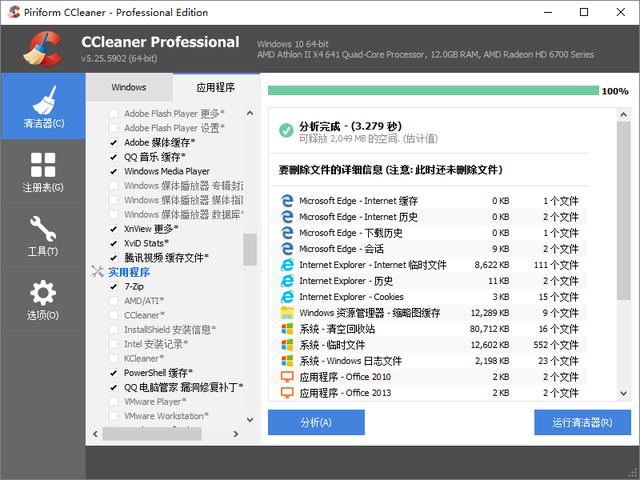
Task: Toggle QQ 电脑管家 漏洞修复补丁 checkbox
Action: 113,387
